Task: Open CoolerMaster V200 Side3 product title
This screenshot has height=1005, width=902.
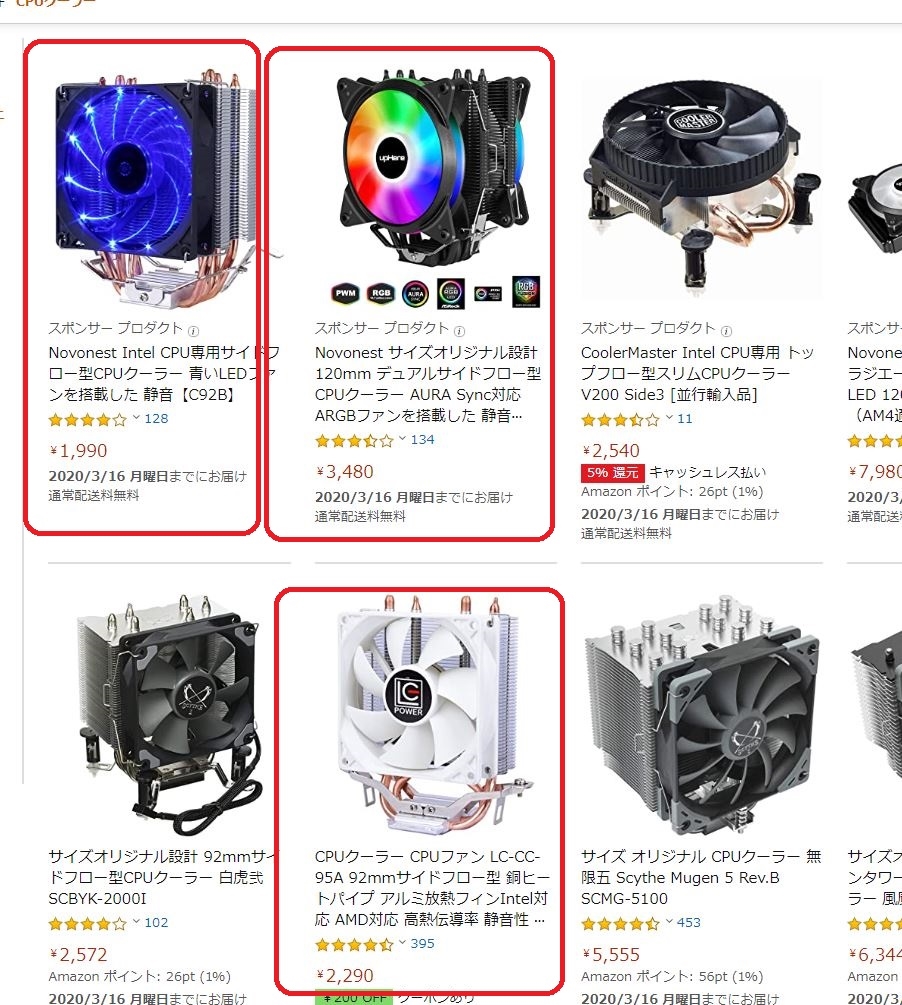Action: coord(697,373)
